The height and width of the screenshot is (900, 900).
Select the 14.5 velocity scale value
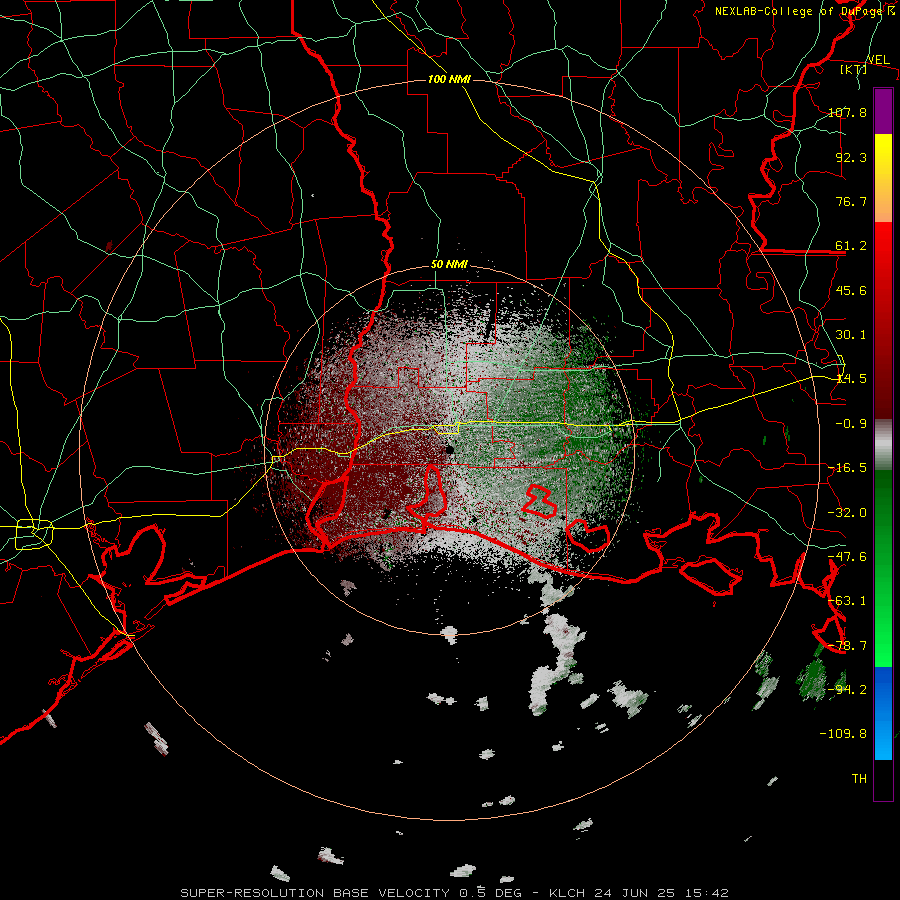(851, 379)
